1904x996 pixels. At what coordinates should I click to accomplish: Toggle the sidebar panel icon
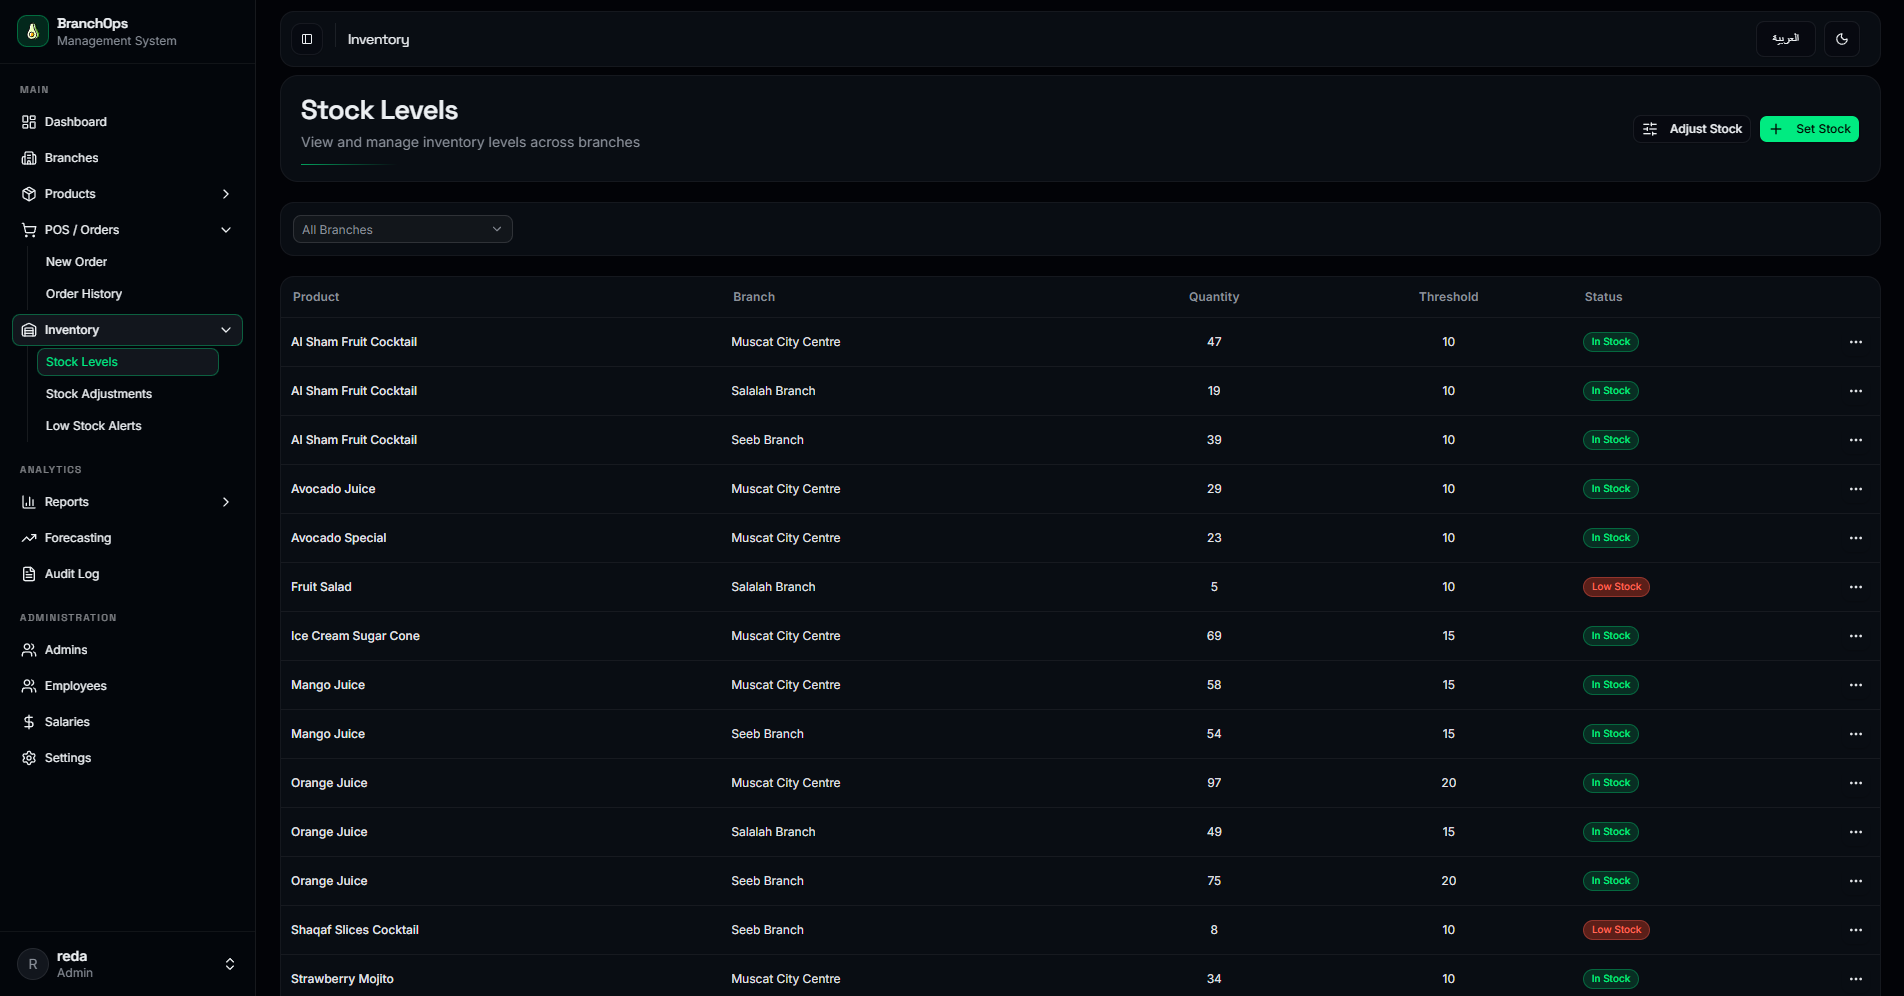(x=307, y=39)
